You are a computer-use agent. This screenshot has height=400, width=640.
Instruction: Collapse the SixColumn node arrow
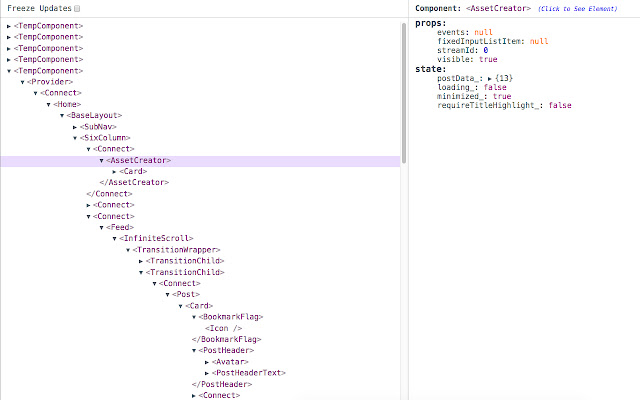[x=75, y=138]
